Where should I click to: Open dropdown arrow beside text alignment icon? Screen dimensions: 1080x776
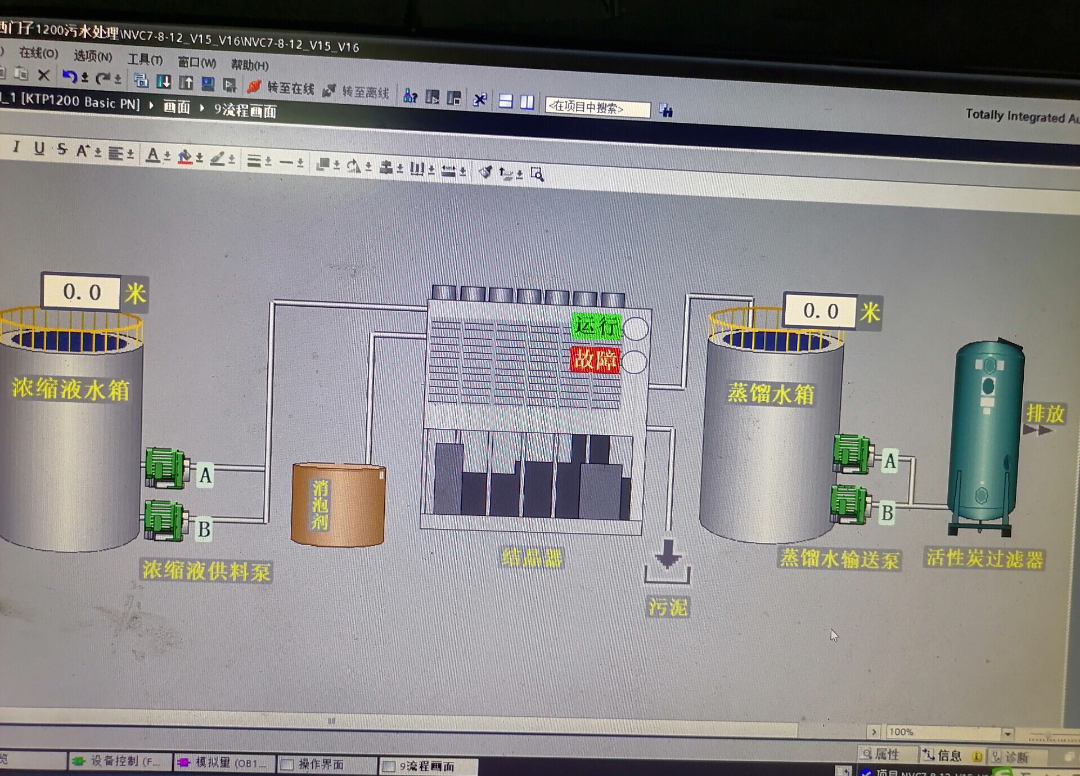tap(130, 154)
